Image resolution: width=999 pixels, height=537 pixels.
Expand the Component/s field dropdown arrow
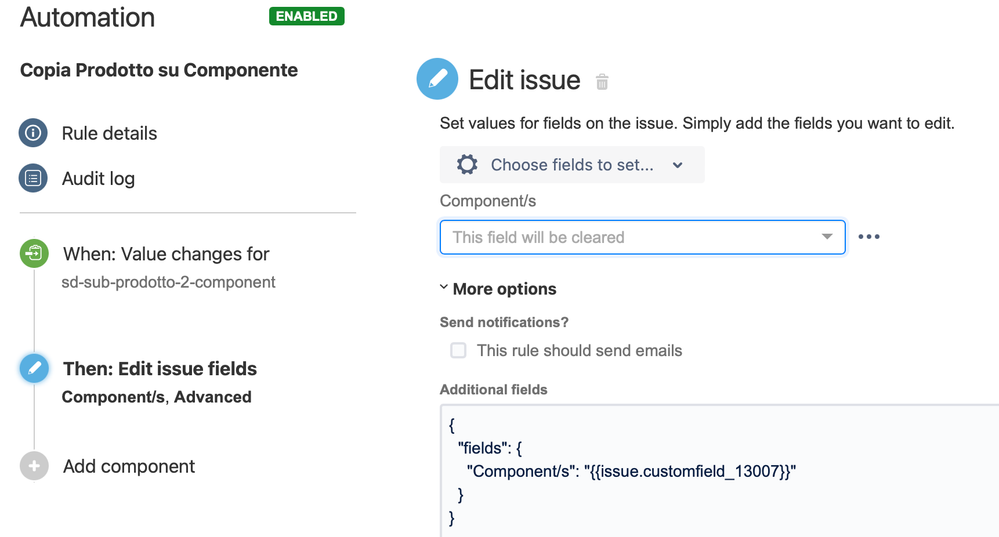[x=827, y=237]
